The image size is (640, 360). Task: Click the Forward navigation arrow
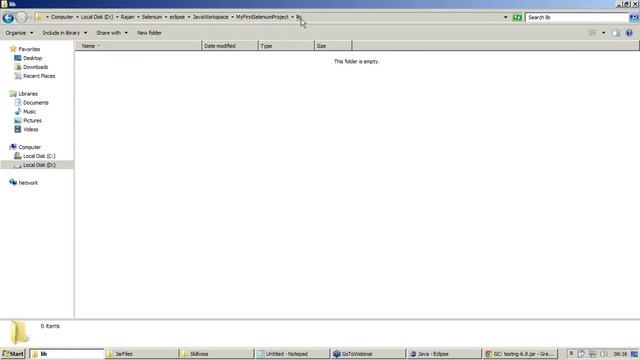21,18
